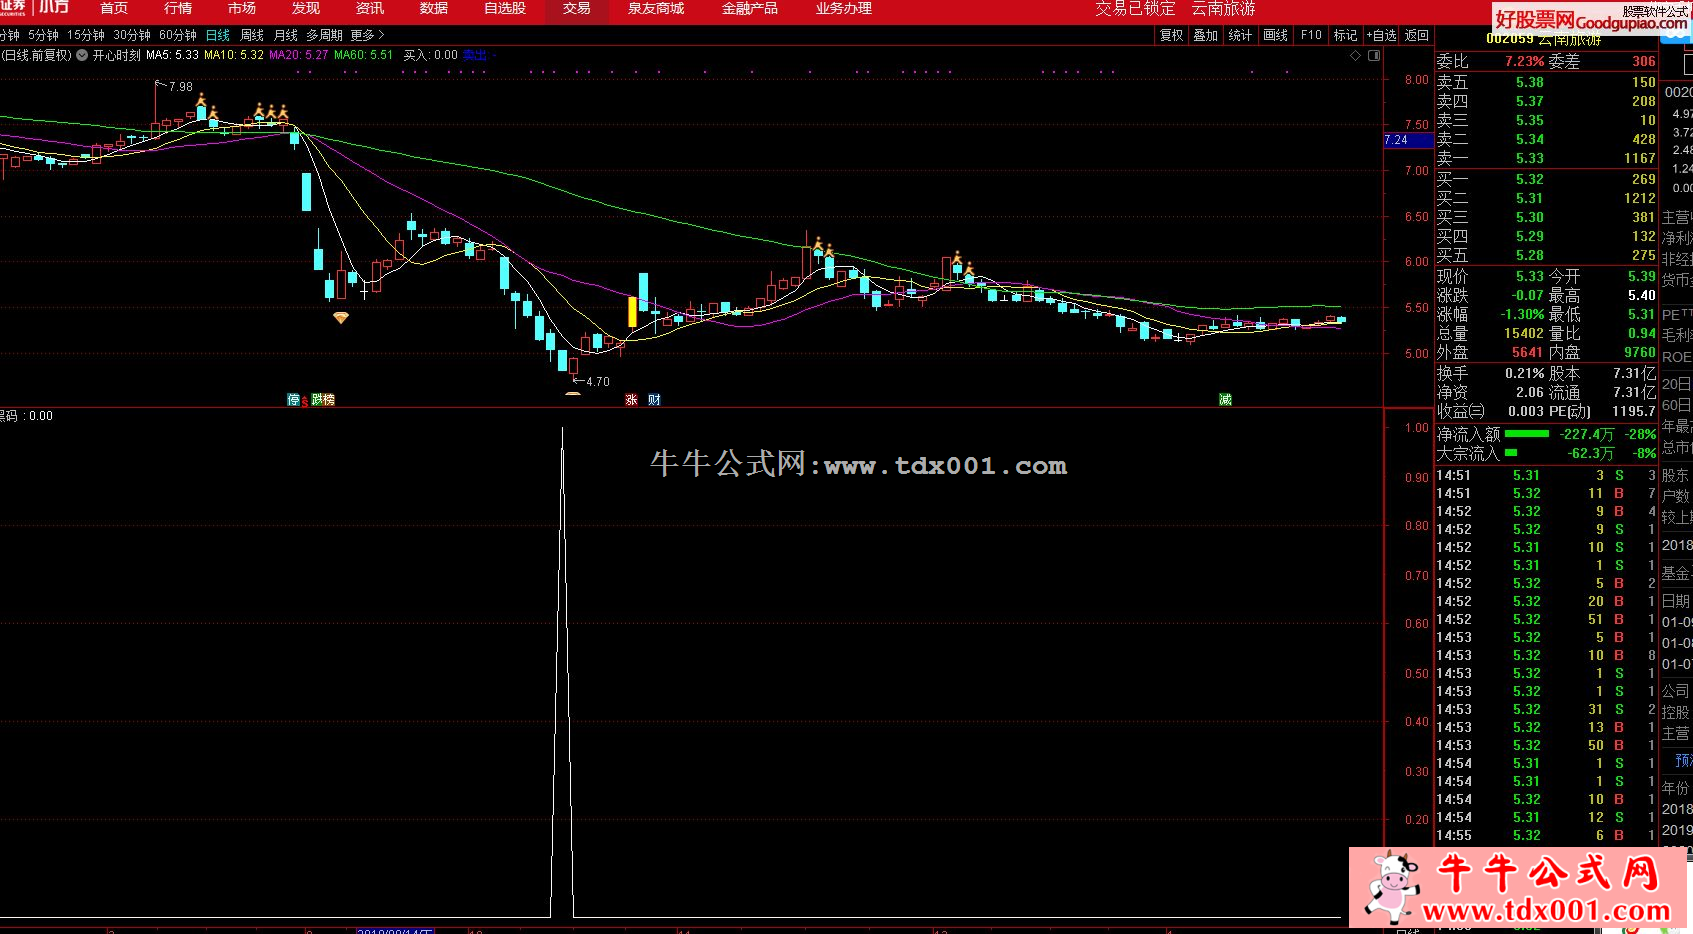
Task: Click the orange diamond signal marker
Action: tap(341, 318)
